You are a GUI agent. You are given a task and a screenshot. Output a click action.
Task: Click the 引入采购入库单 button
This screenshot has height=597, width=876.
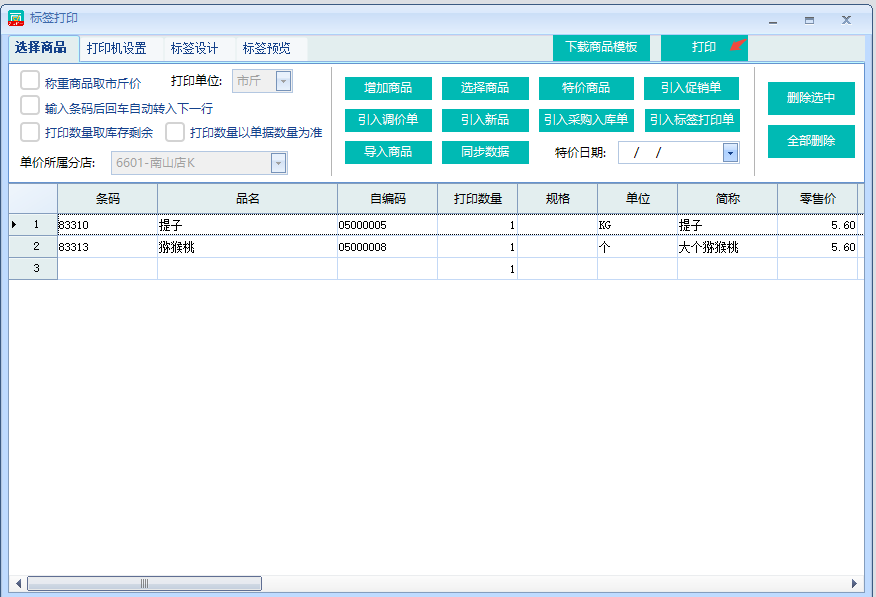pos(586,120)
